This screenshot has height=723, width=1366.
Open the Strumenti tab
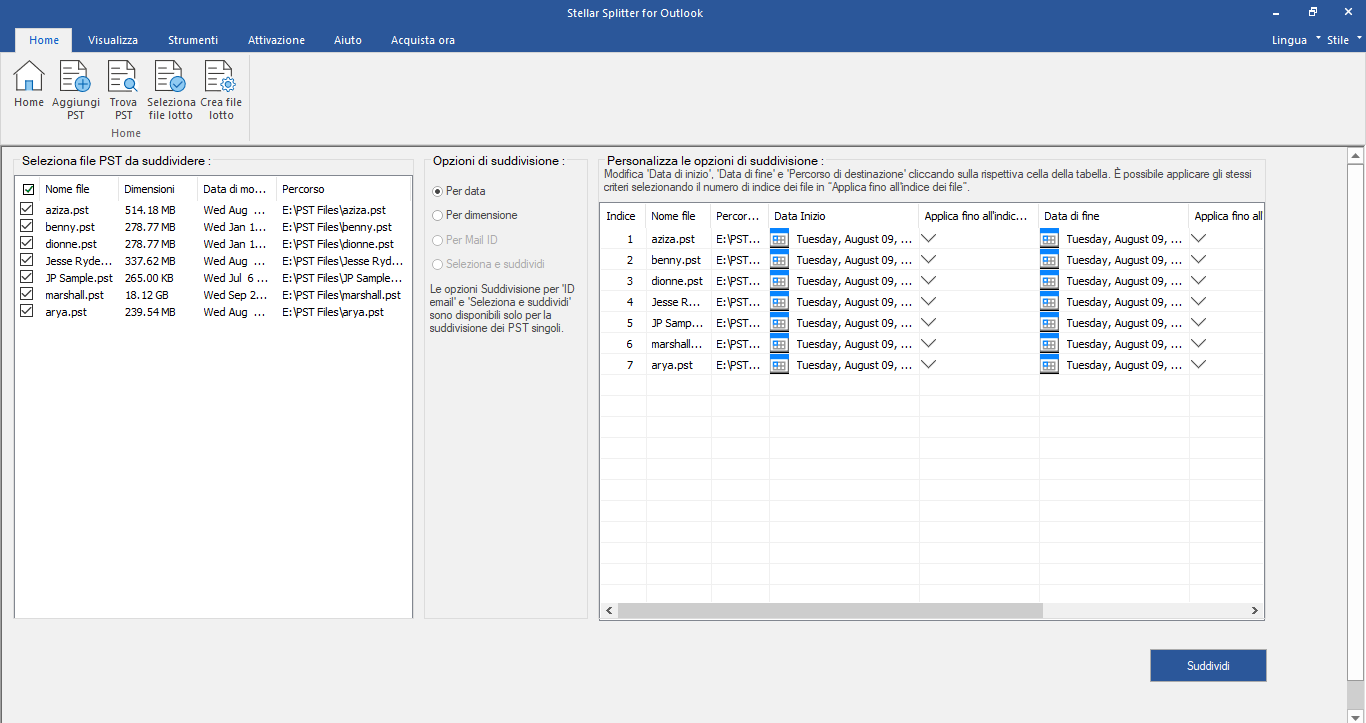[193, 40]
